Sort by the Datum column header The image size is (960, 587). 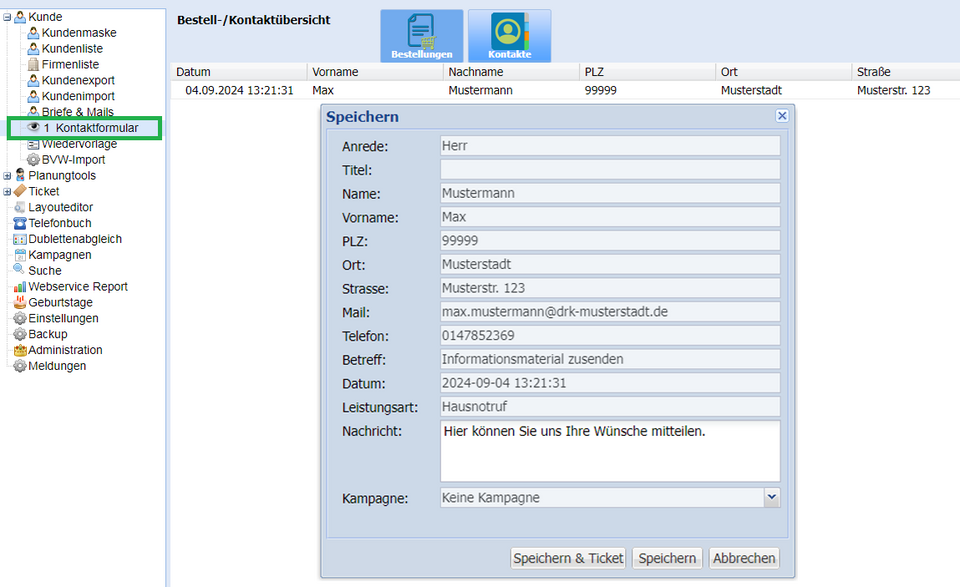click(239, 72)
